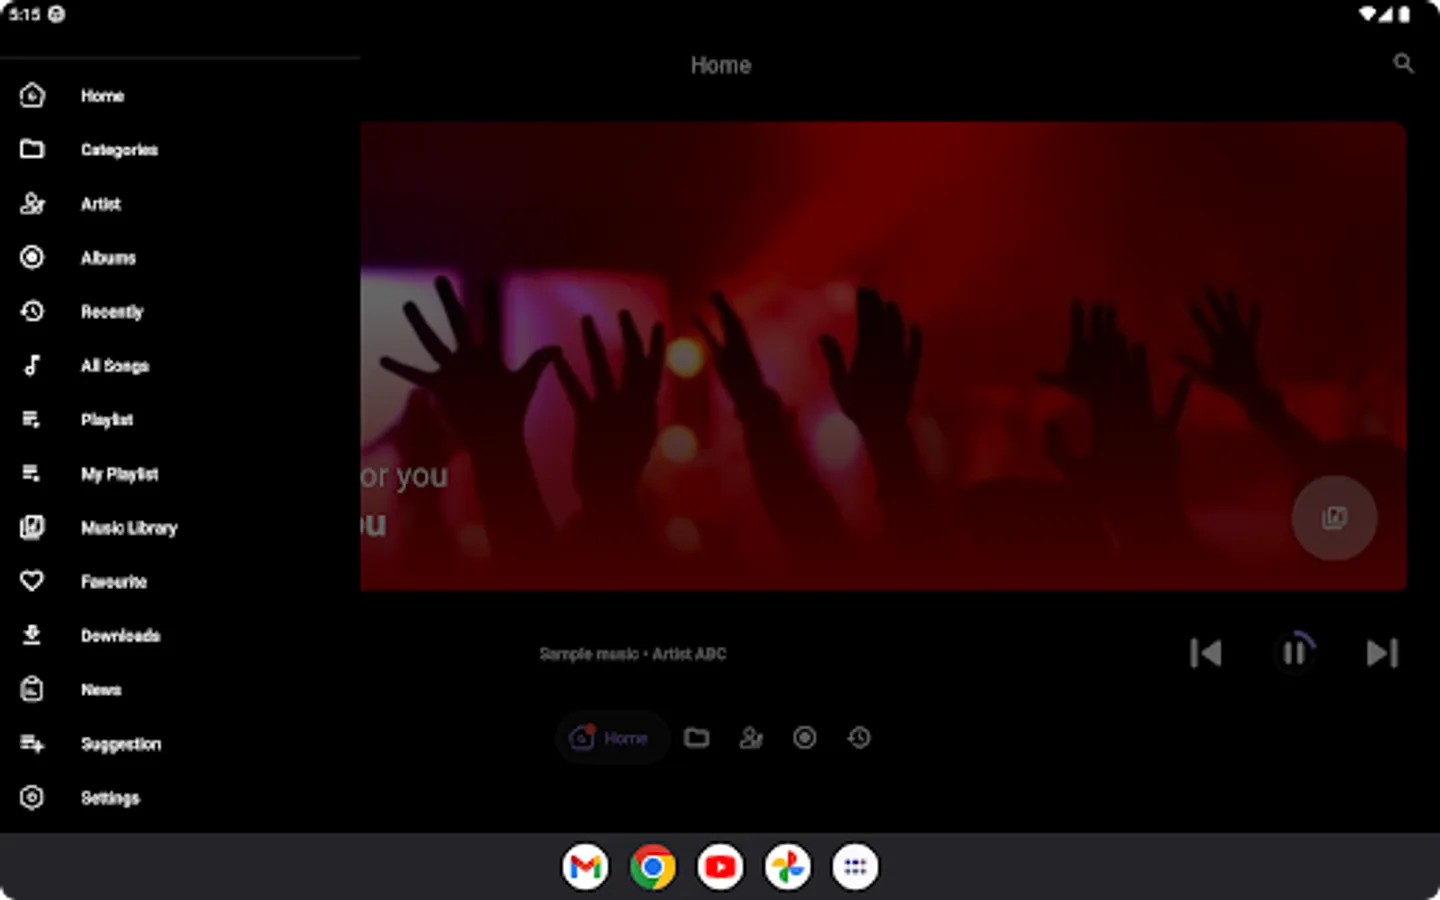Click the Artist person icon in drawer
Image resolution: width=1440 pixels, height=900 pixels.
pyautogui.click(x=32, y=204)
